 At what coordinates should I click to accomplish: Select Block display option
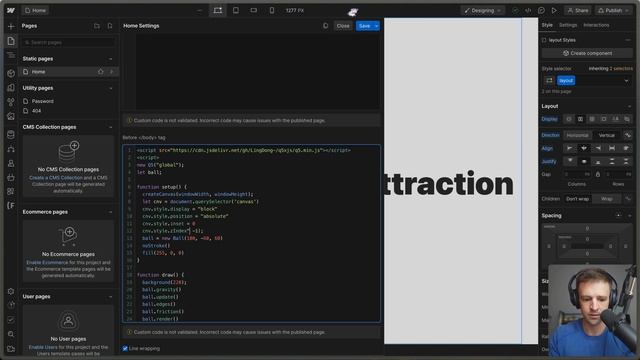[x=569, y=119]
